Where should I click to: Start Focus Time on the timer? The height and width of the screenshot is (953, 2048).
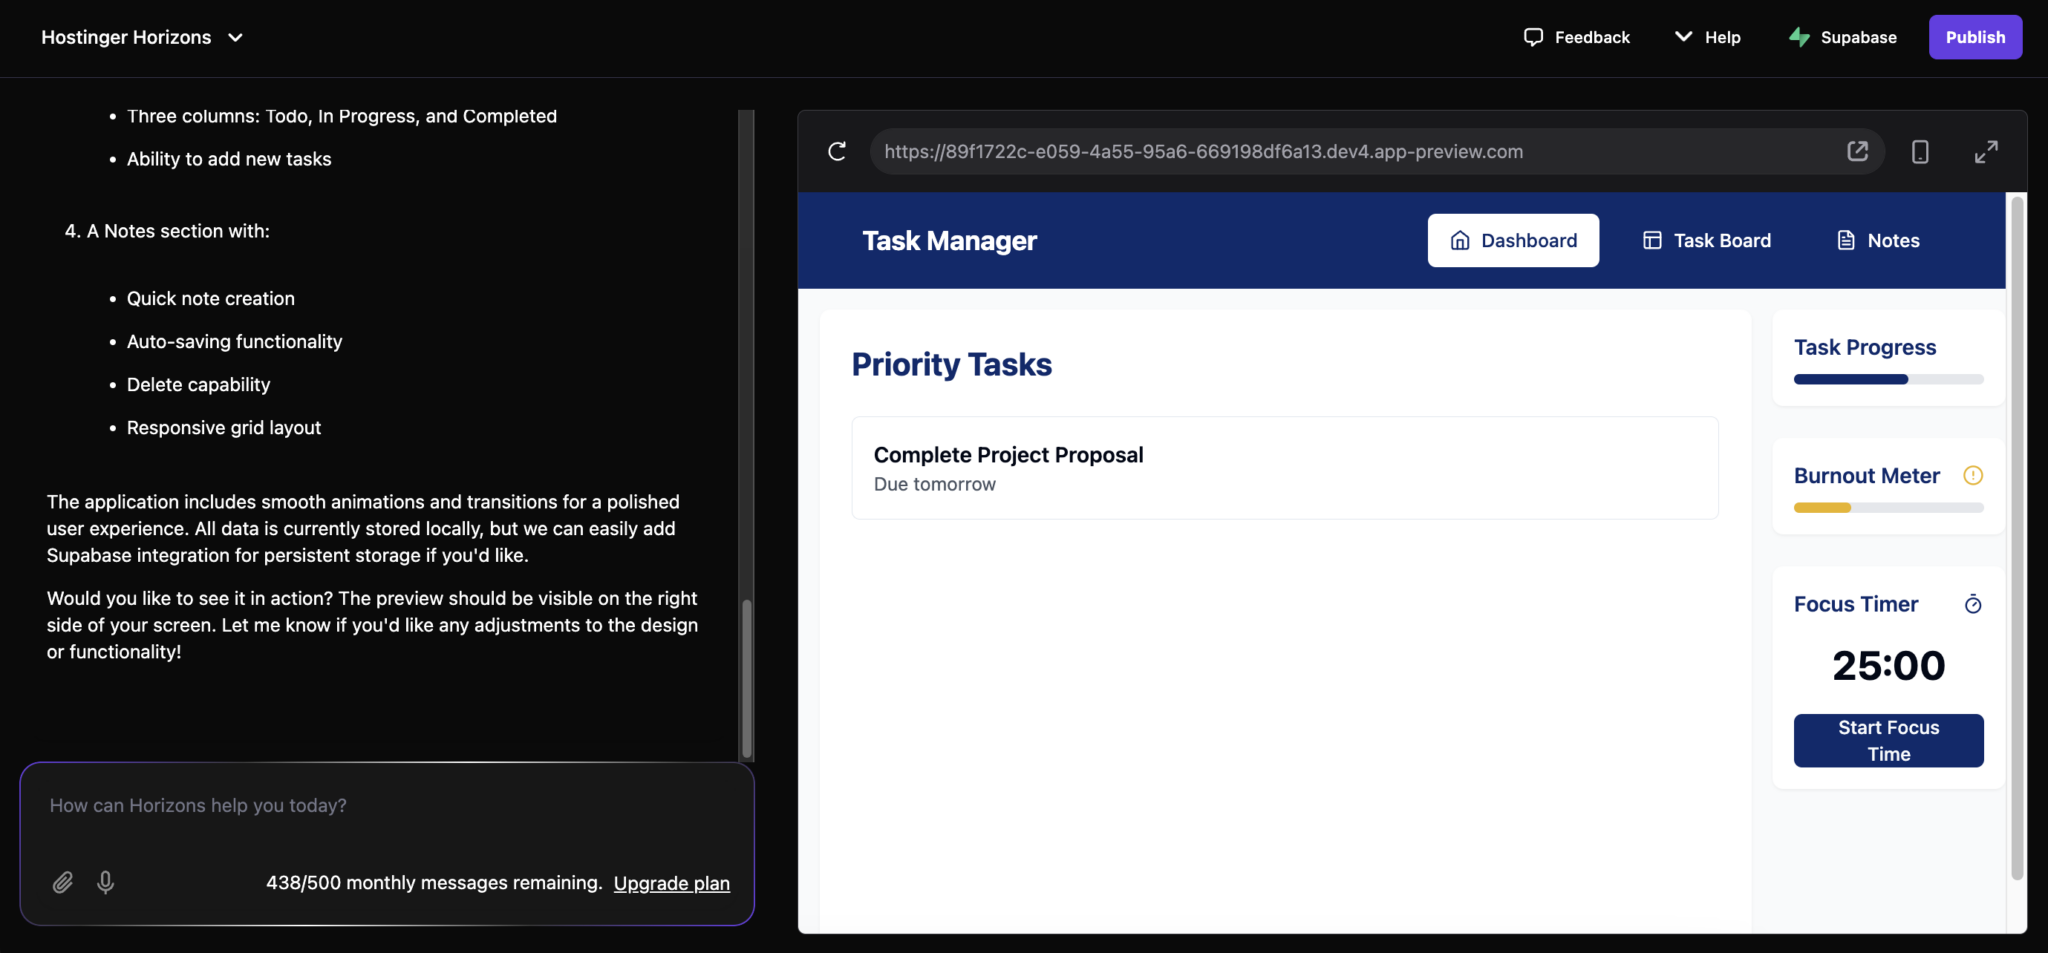(x=1888, y=740)
